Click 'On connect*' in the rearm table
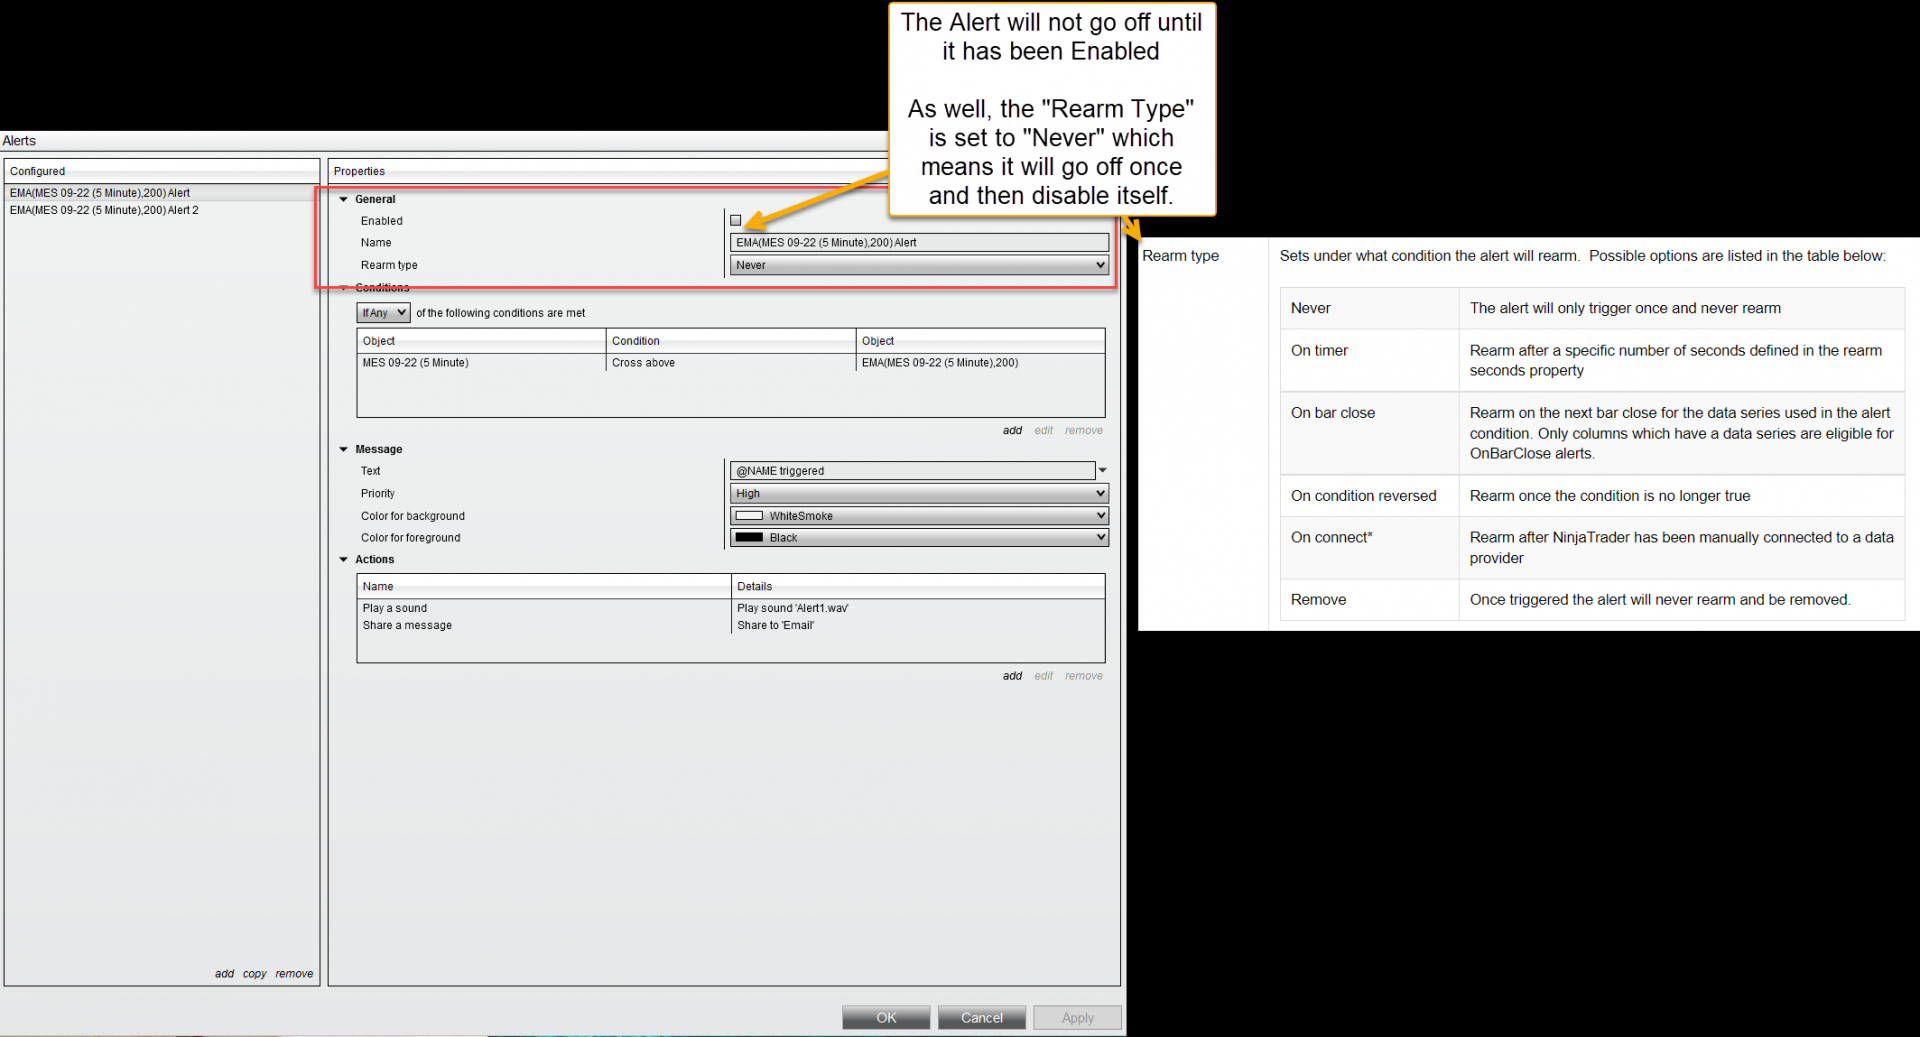Screen dimensions: 1920x1037 pyautogui.click(x=1331, y=537)
